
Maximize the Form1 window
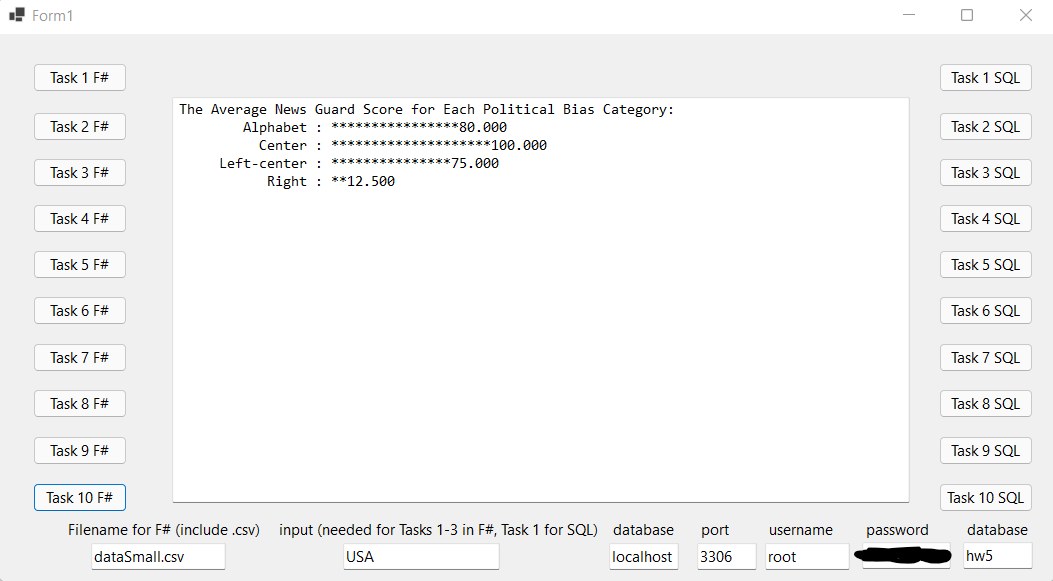(x=967, y=15)
